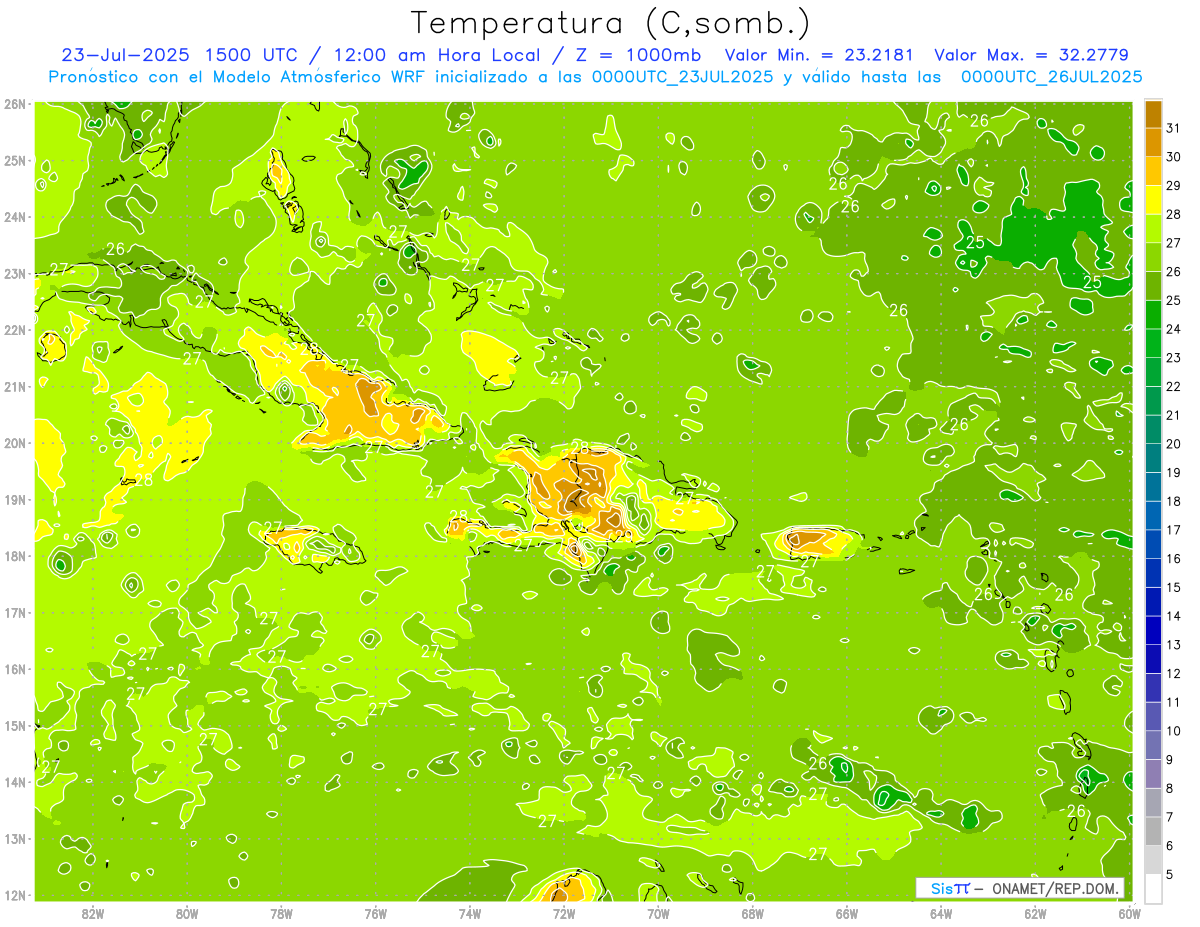This screenshot has width=1200, height=927.
Task: Click the white swatch at the legend bottom
Action: [x=1153, y=888]
